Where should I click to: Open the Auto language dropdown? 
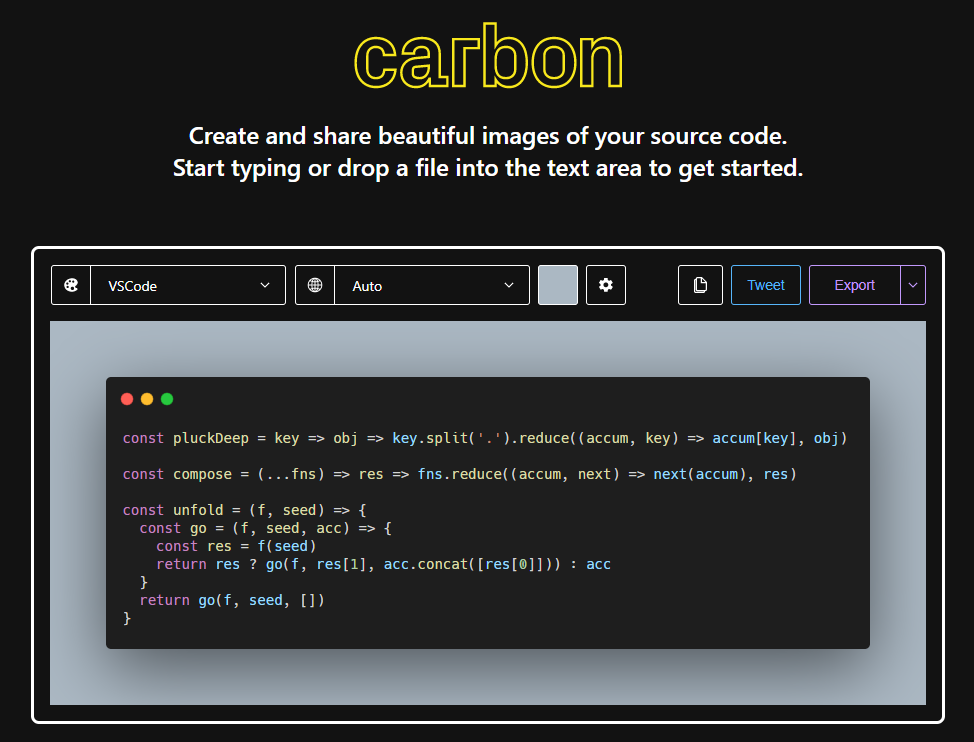pos(432,285)
